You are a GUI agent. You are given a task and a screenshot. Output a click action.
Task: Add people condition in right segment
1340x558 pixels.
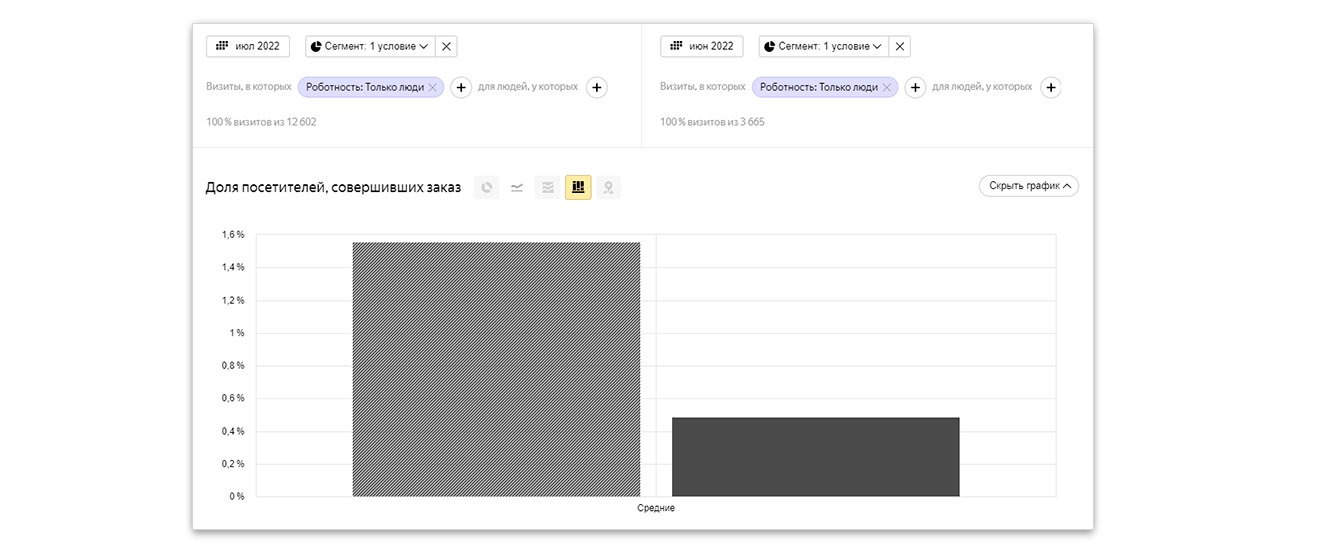(x=1050, y=88)
